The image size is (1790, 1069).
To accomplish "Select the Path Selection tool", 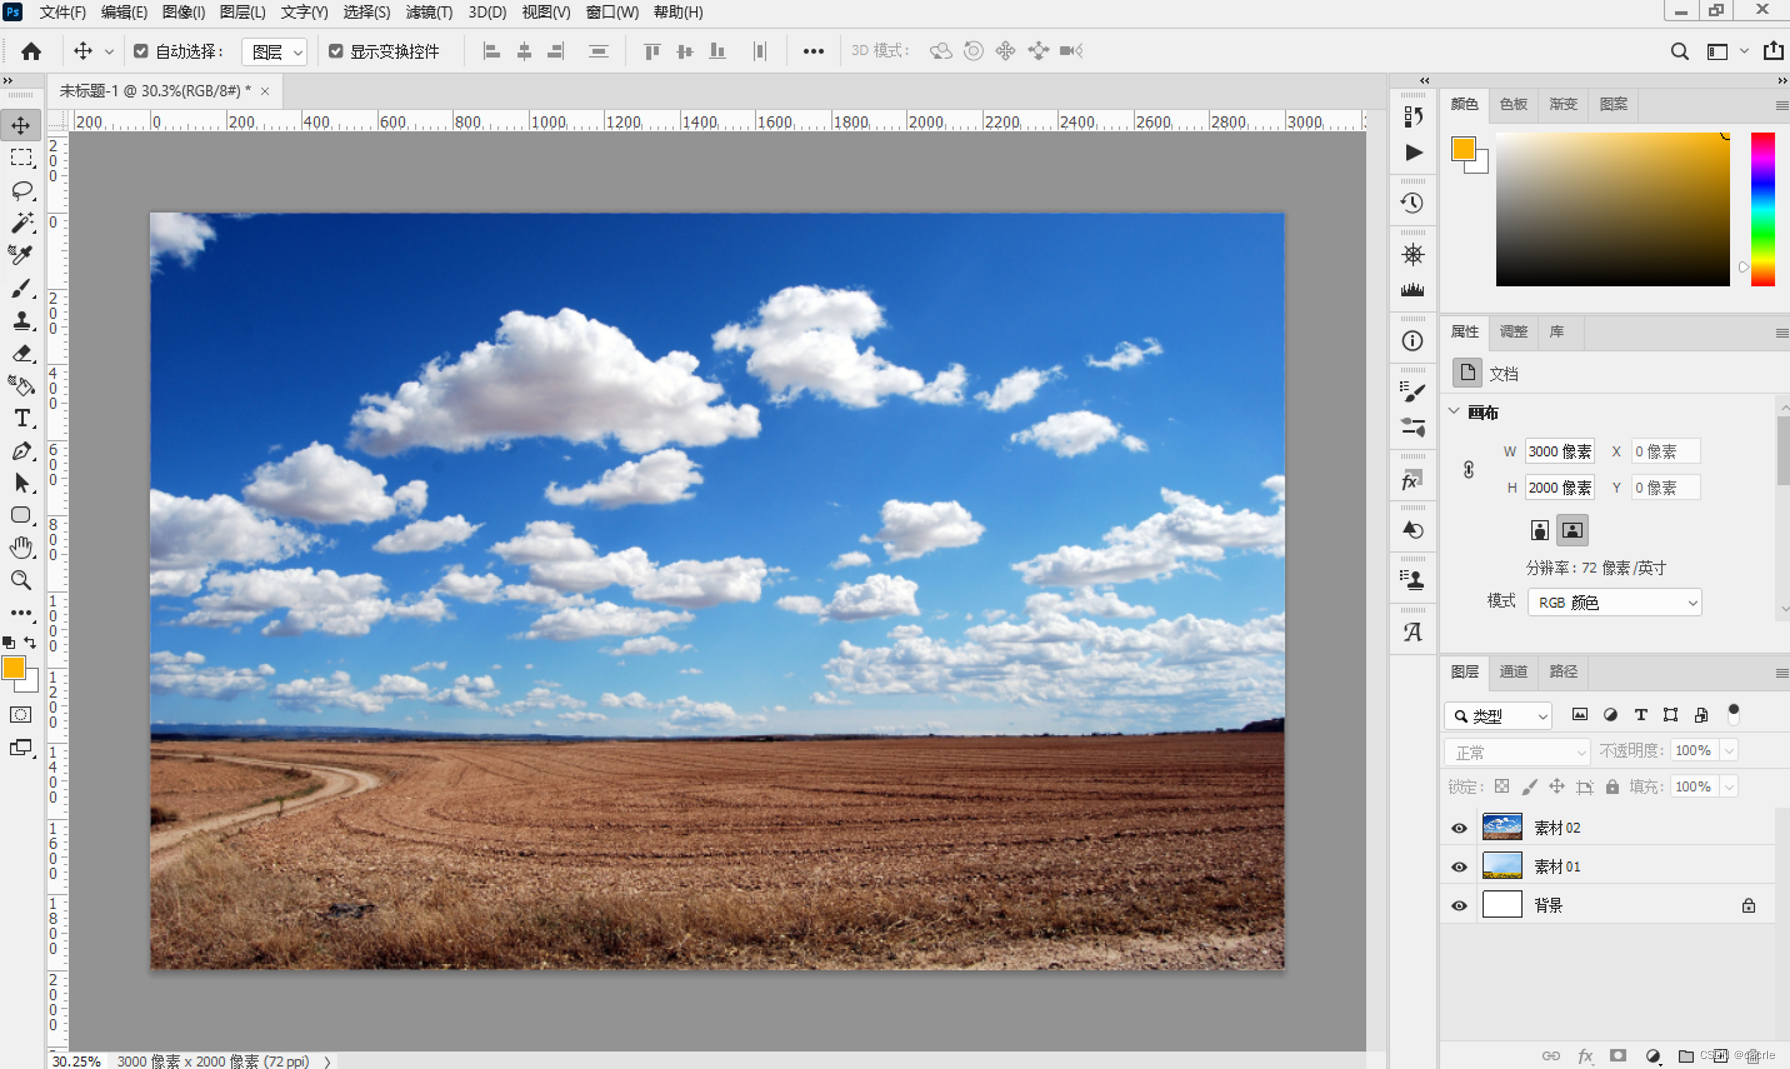I will click(x=21, y=483).
